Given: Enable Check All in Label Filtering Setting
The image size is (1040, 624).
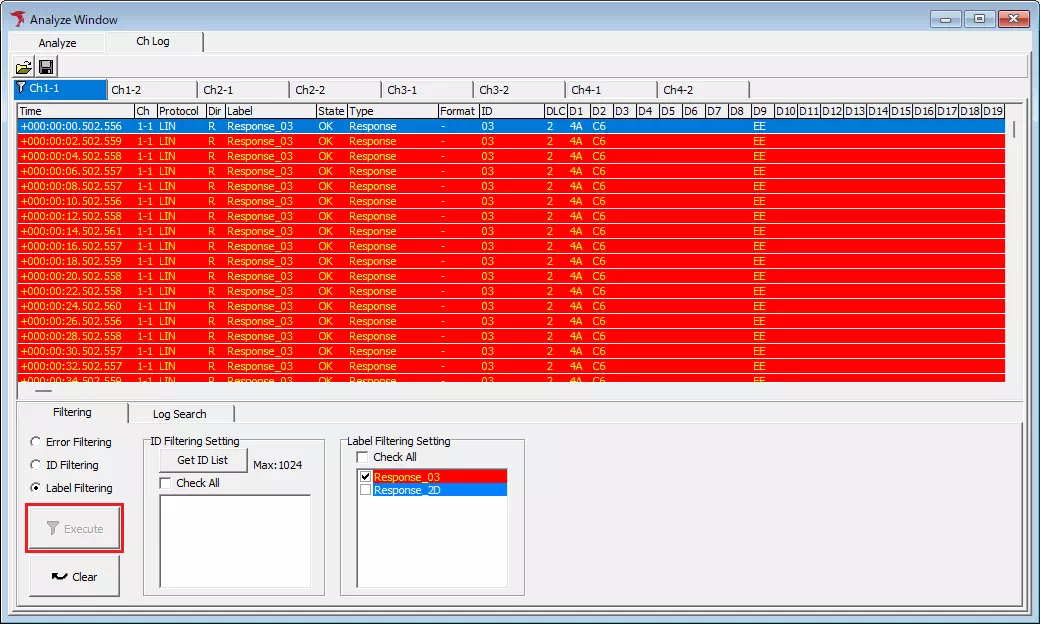Looking at the screenshot, I should [x=362, y=456].
